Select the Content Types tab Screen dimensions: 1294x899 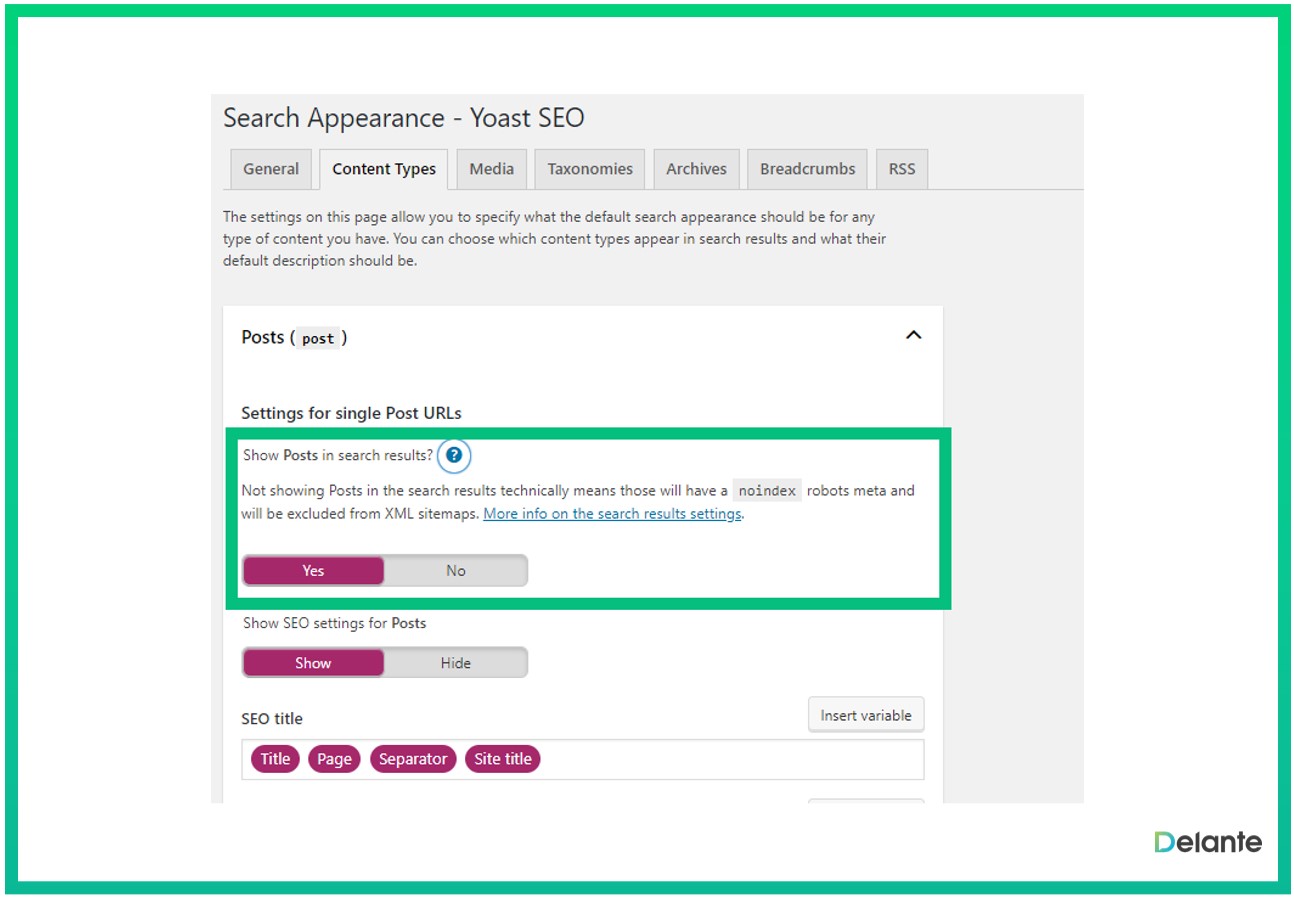(384, 169)
